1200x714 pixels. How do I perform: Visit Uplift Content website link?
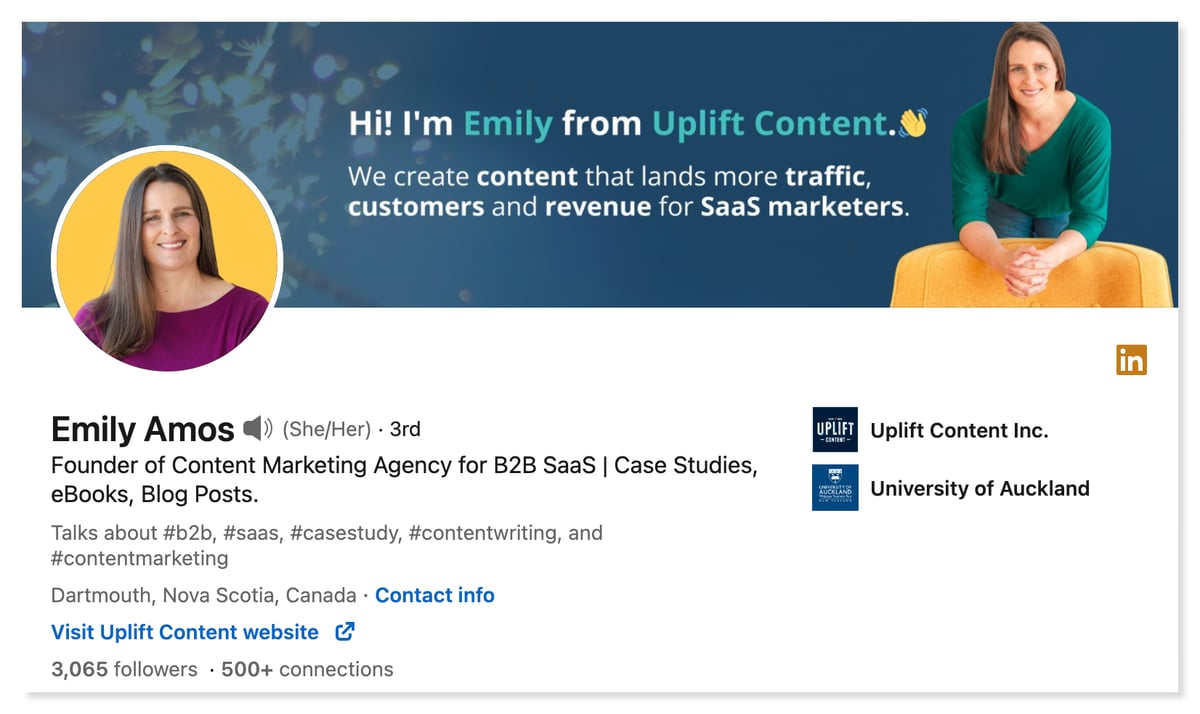185,632
